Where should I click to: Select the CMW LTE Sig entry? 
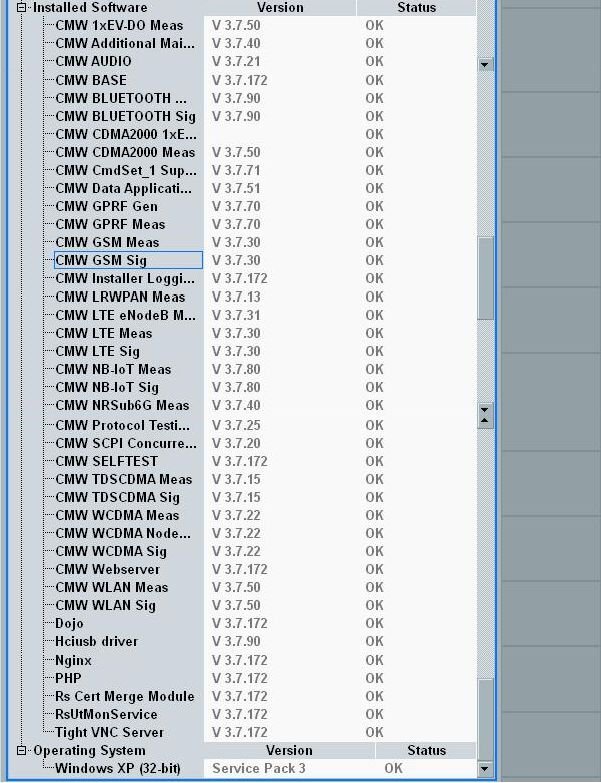coord(97,352)
